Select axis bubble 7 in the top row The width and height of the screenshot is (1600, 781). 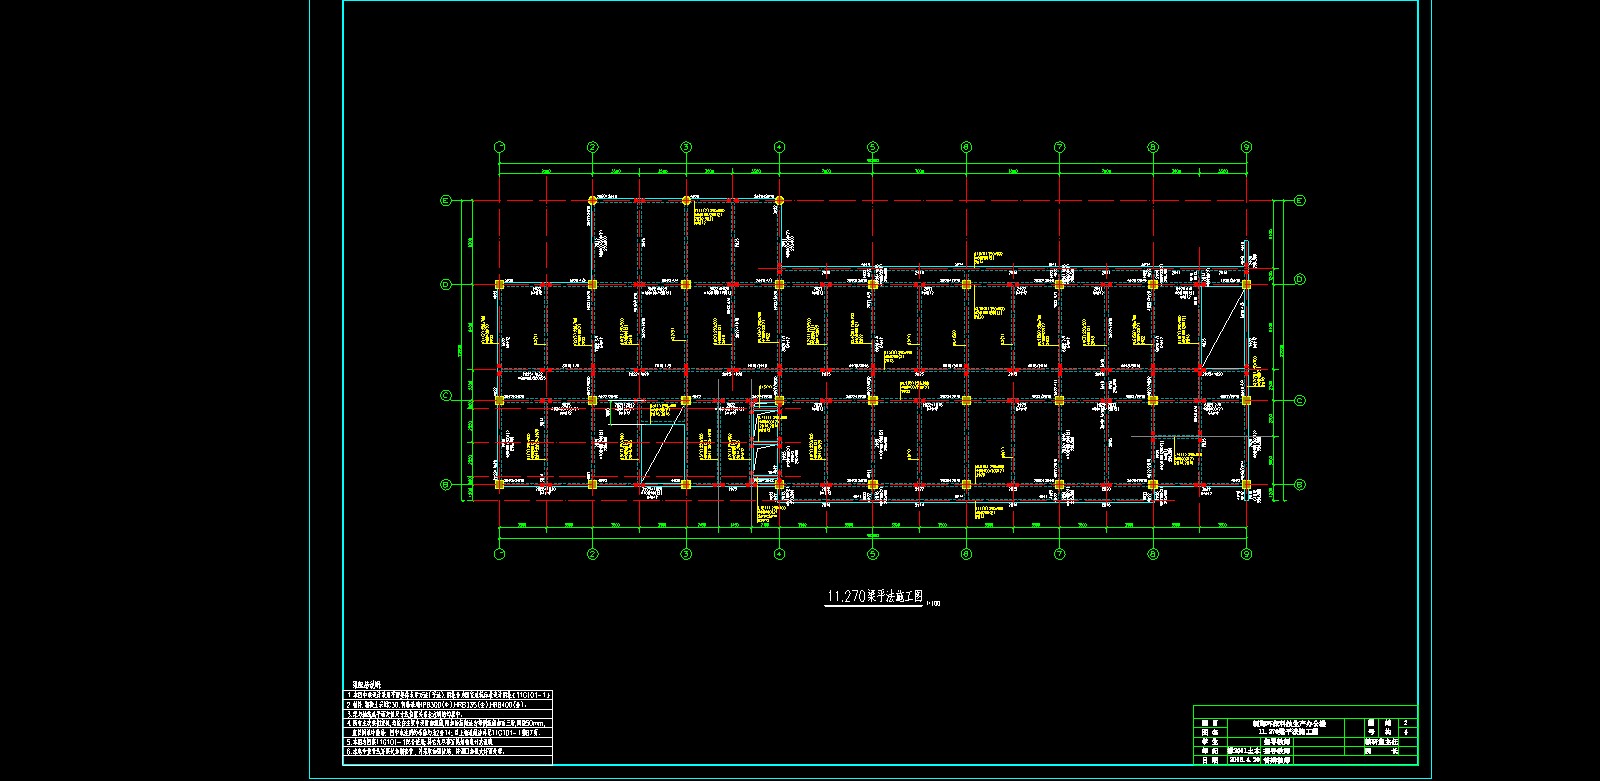(1059, 147)
